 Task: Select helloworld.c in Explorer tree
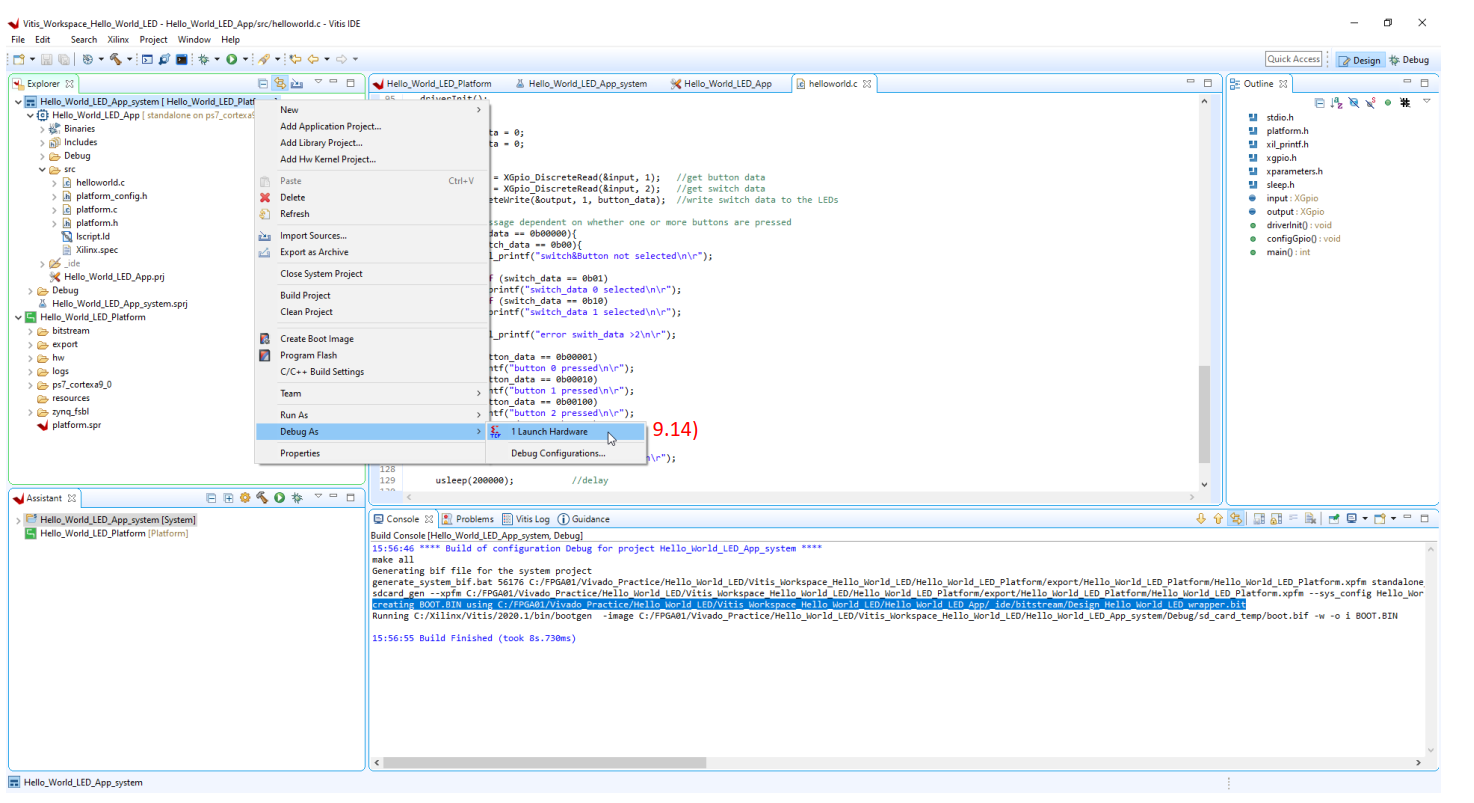pos(100,183)
